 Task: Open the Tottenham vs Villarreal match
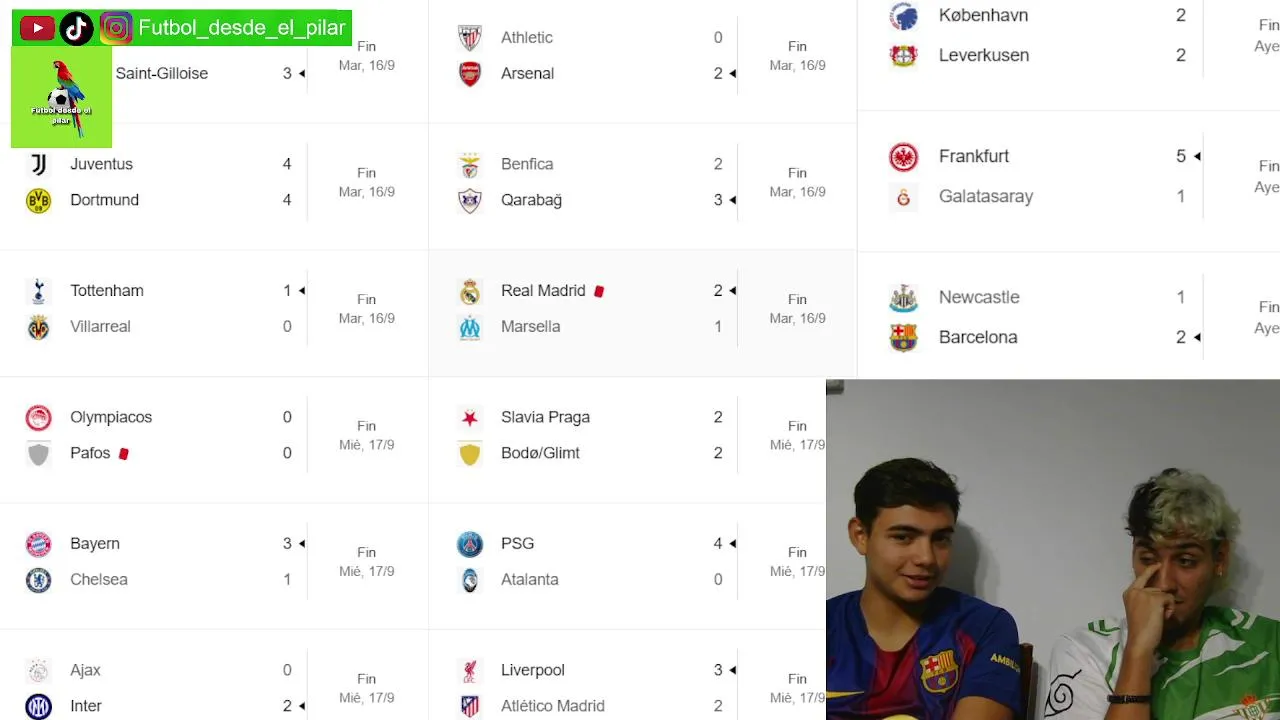[214, 313]
